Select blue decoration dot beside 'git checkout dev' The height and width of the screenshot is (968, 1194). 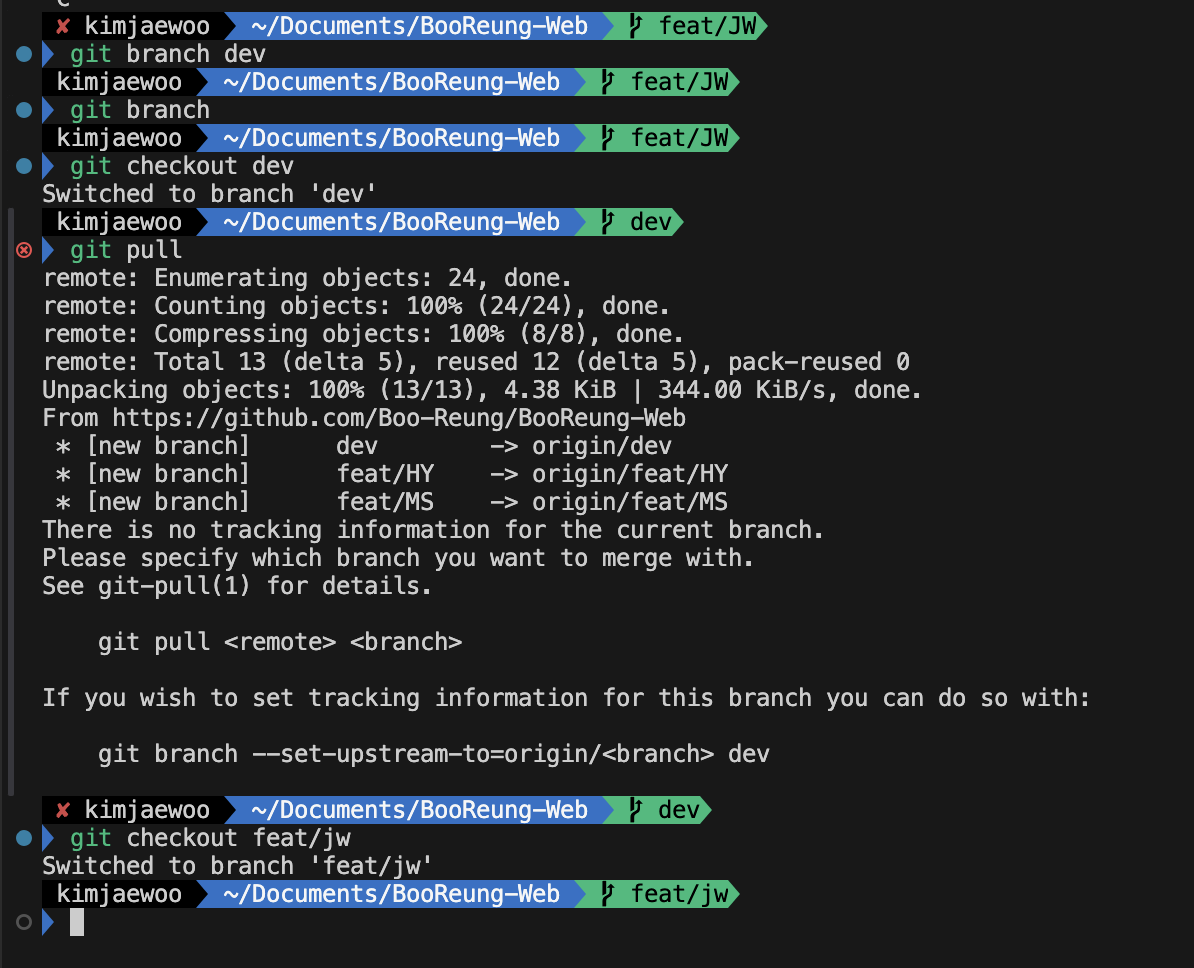pos(24,166)
